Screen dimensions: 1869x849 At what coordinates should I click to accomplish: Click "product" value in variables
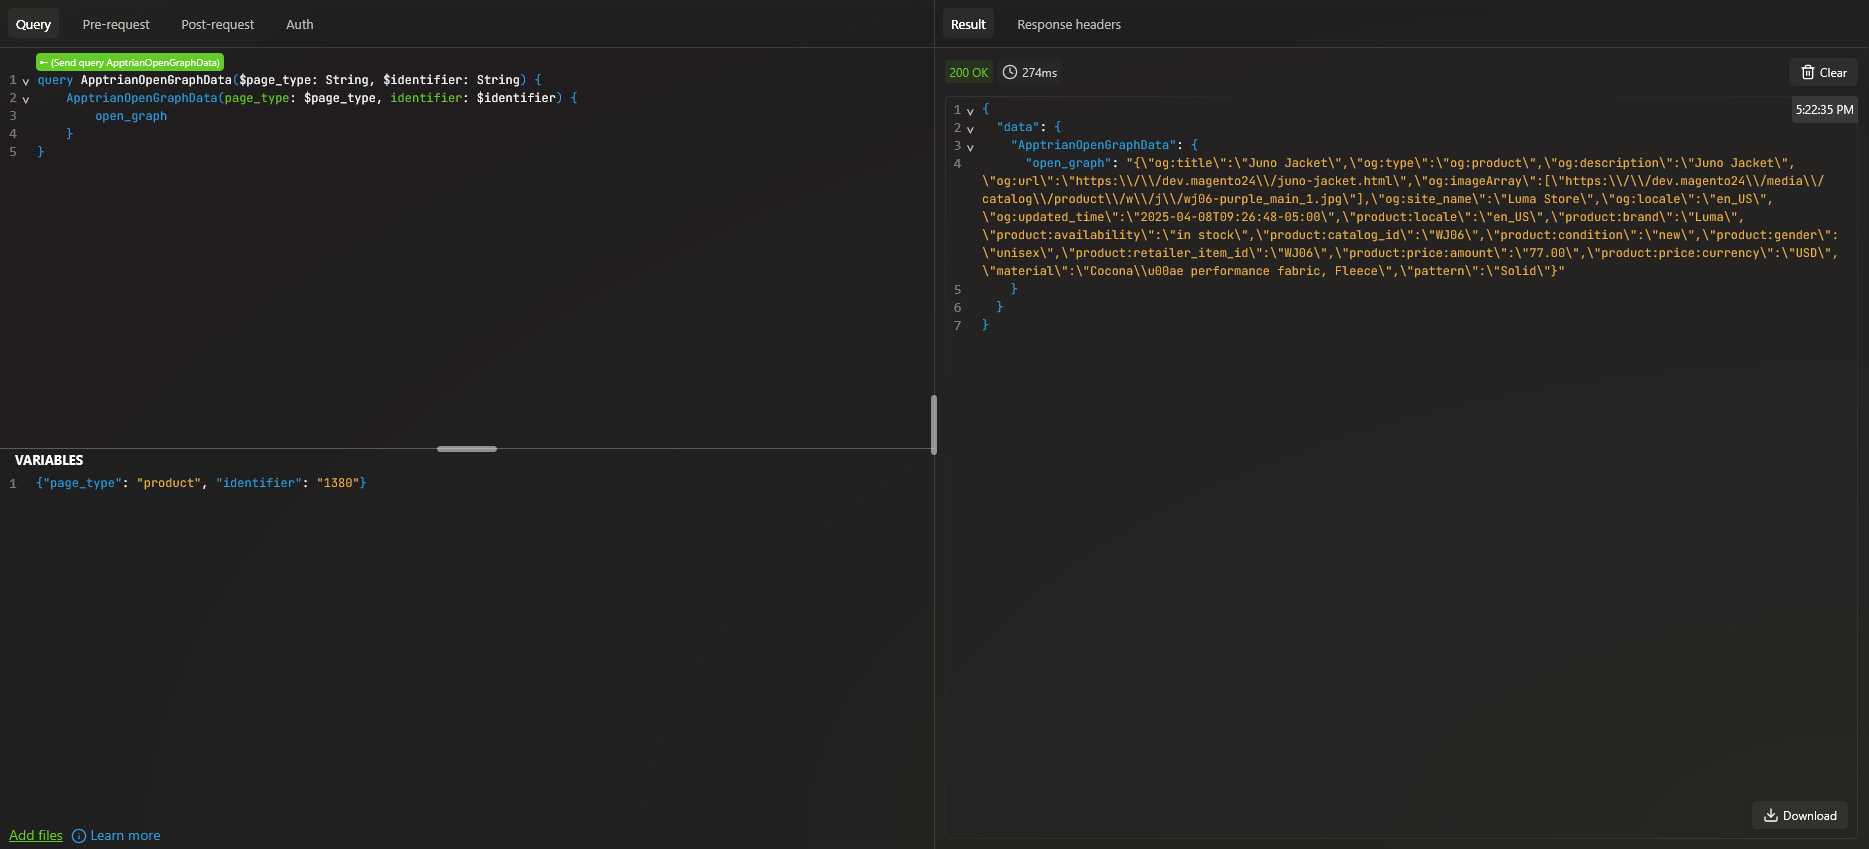(169, 483)
